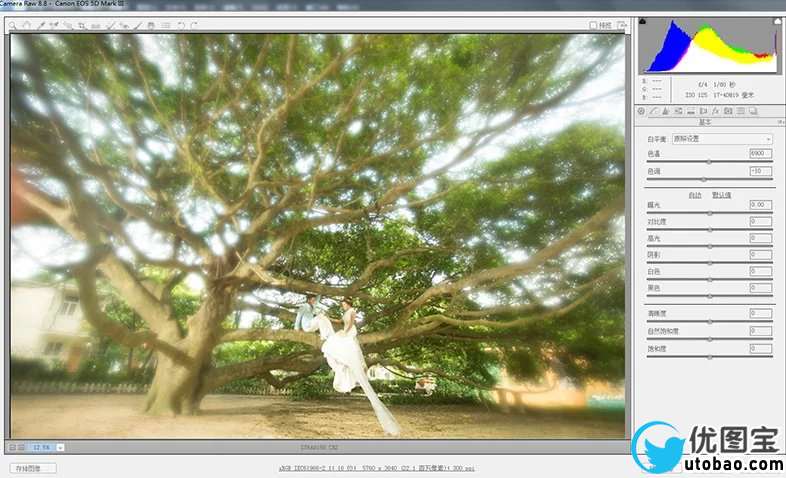Viewport: 786px width, 478px height.
Task: Adjust the 曝光 exposure slider
Action: pos(709,213)
